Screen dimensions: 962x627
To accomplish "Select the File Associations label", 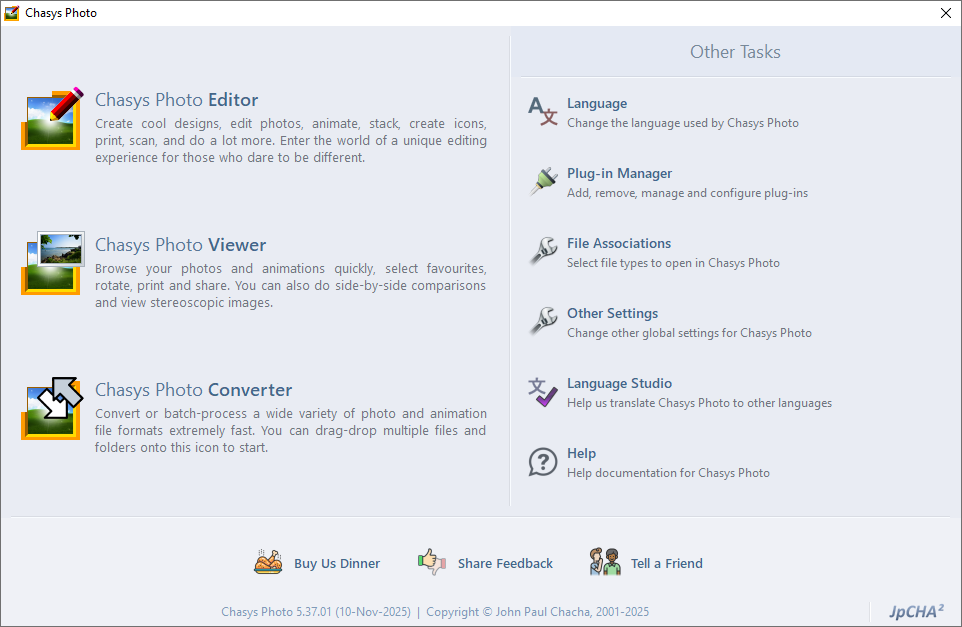I will (618, 243).
